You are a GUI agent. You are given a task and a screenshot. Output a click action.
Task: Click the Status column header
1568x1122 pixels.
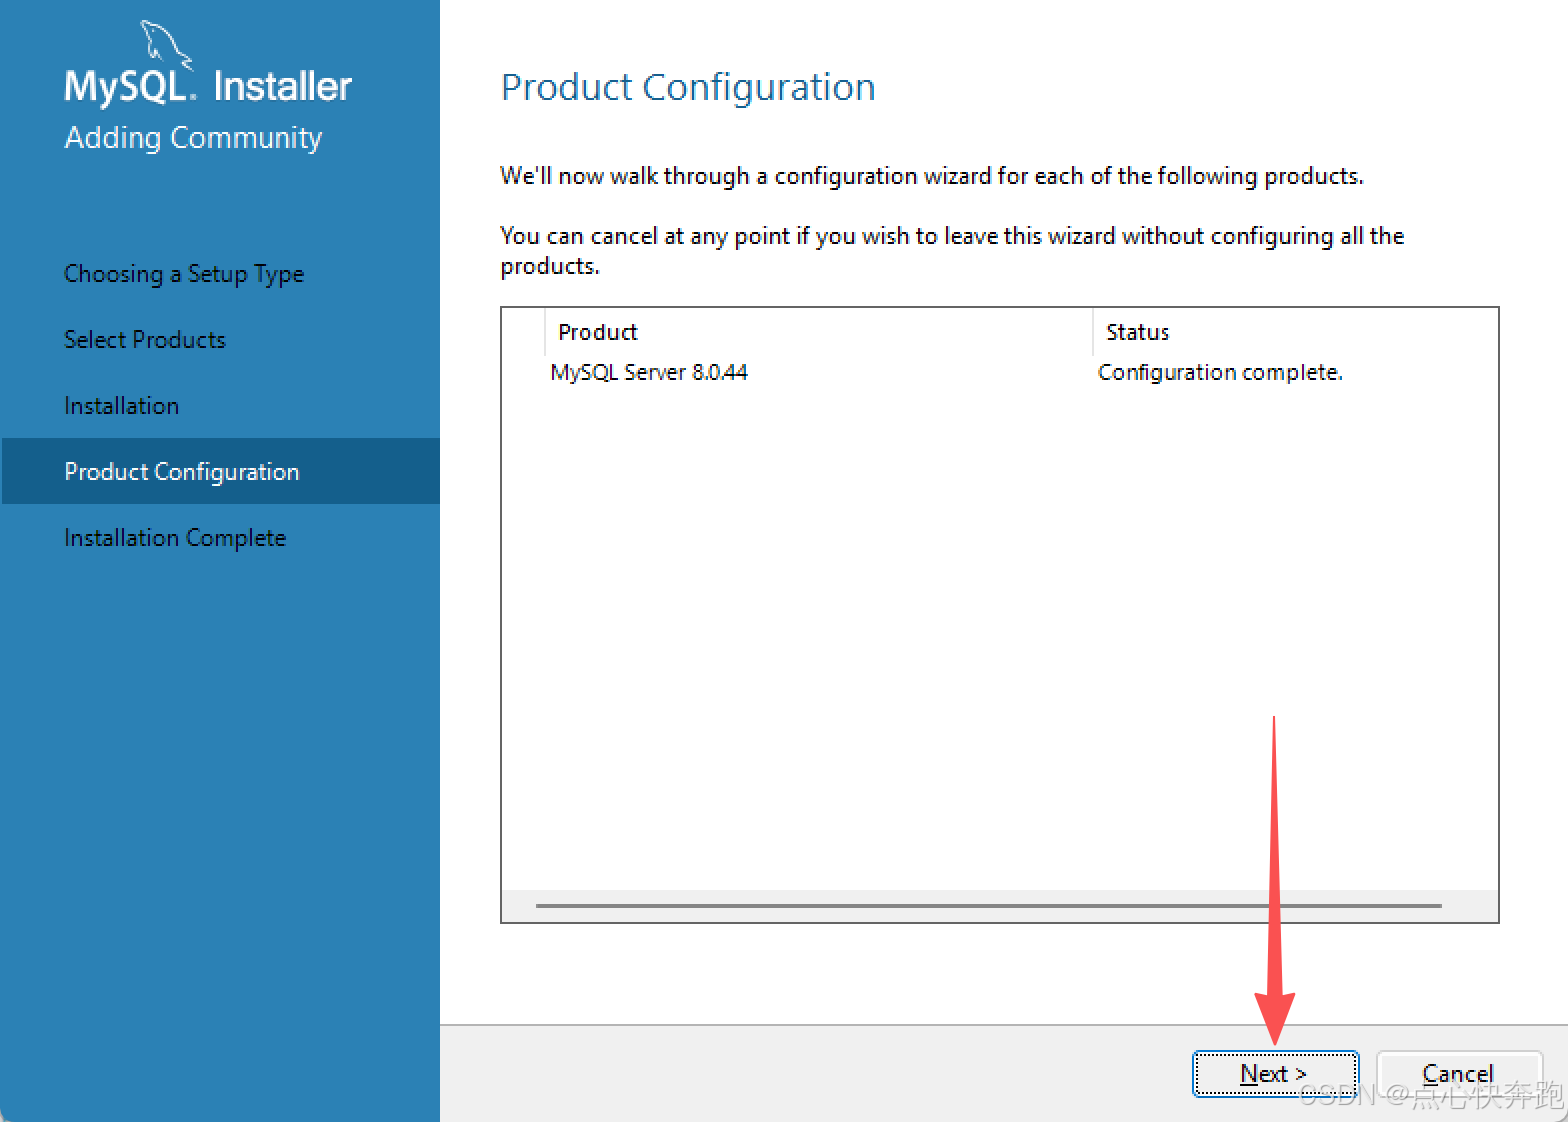point(1295,332)
